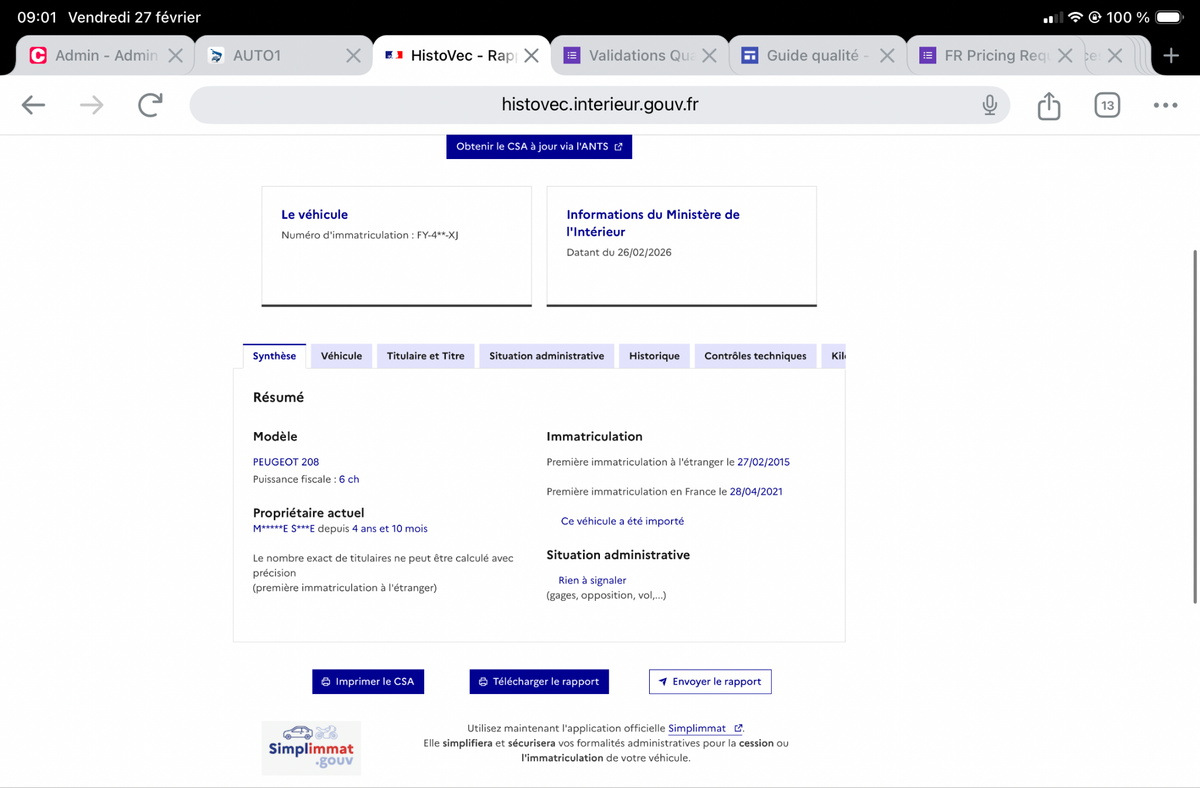
Task: Select the Contrôles techniques tab
Action: coord(755,356)
